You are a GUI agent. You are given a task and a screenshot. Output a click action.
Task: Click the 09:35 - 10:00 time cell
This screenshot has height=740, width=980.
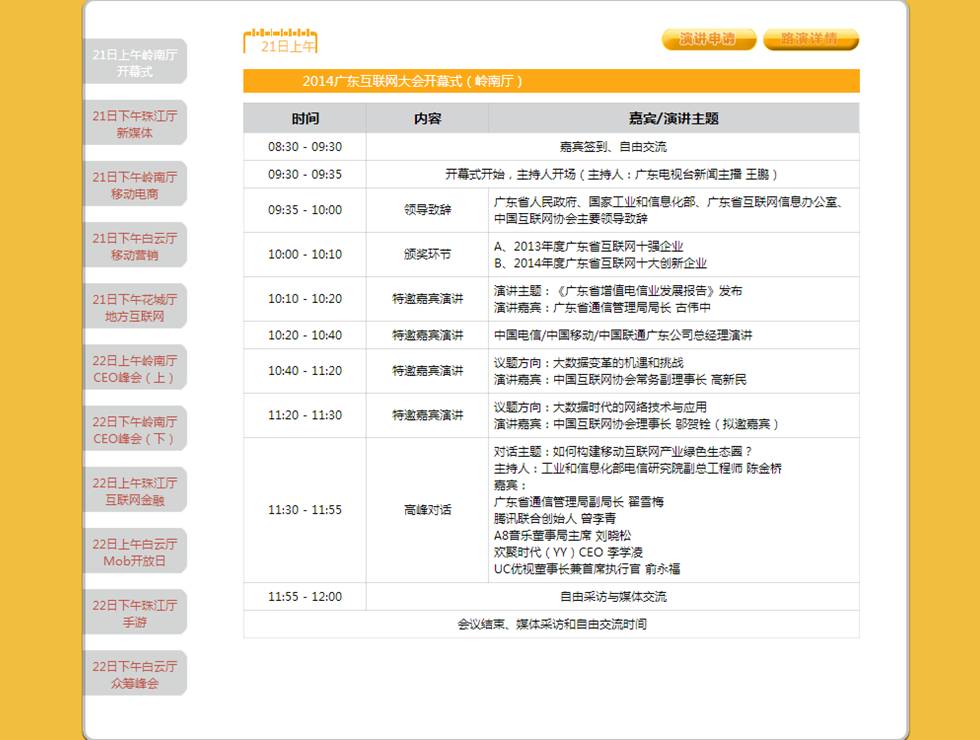pos(305,210)
